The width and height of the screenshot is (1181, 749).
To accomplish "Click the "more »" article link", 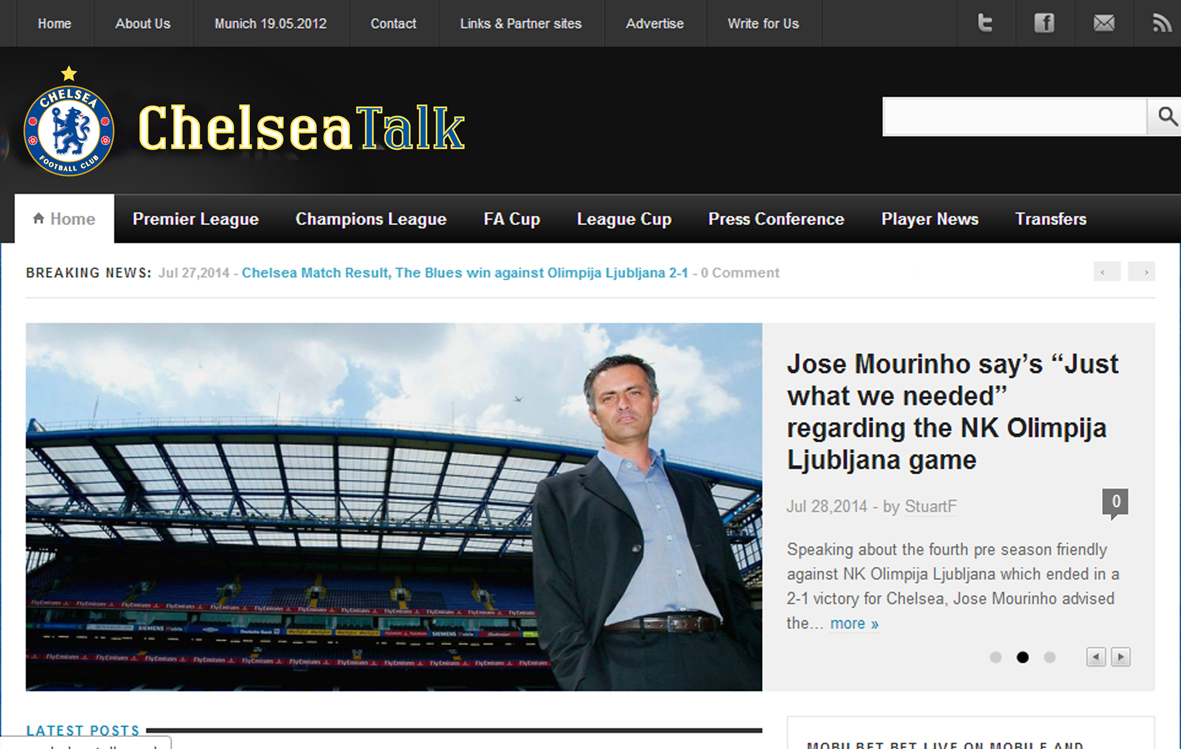I will coord(854,624).
